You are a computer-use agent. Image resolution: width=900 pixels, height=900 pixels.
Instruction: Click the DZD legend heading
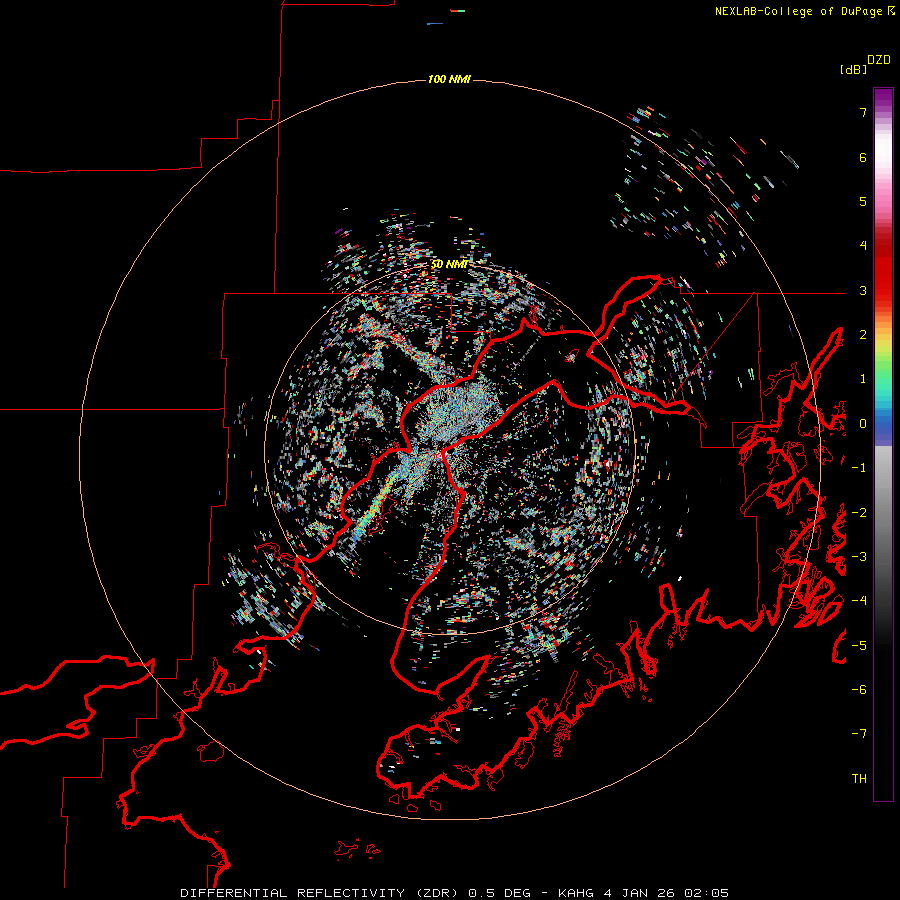tap(879, 60)
